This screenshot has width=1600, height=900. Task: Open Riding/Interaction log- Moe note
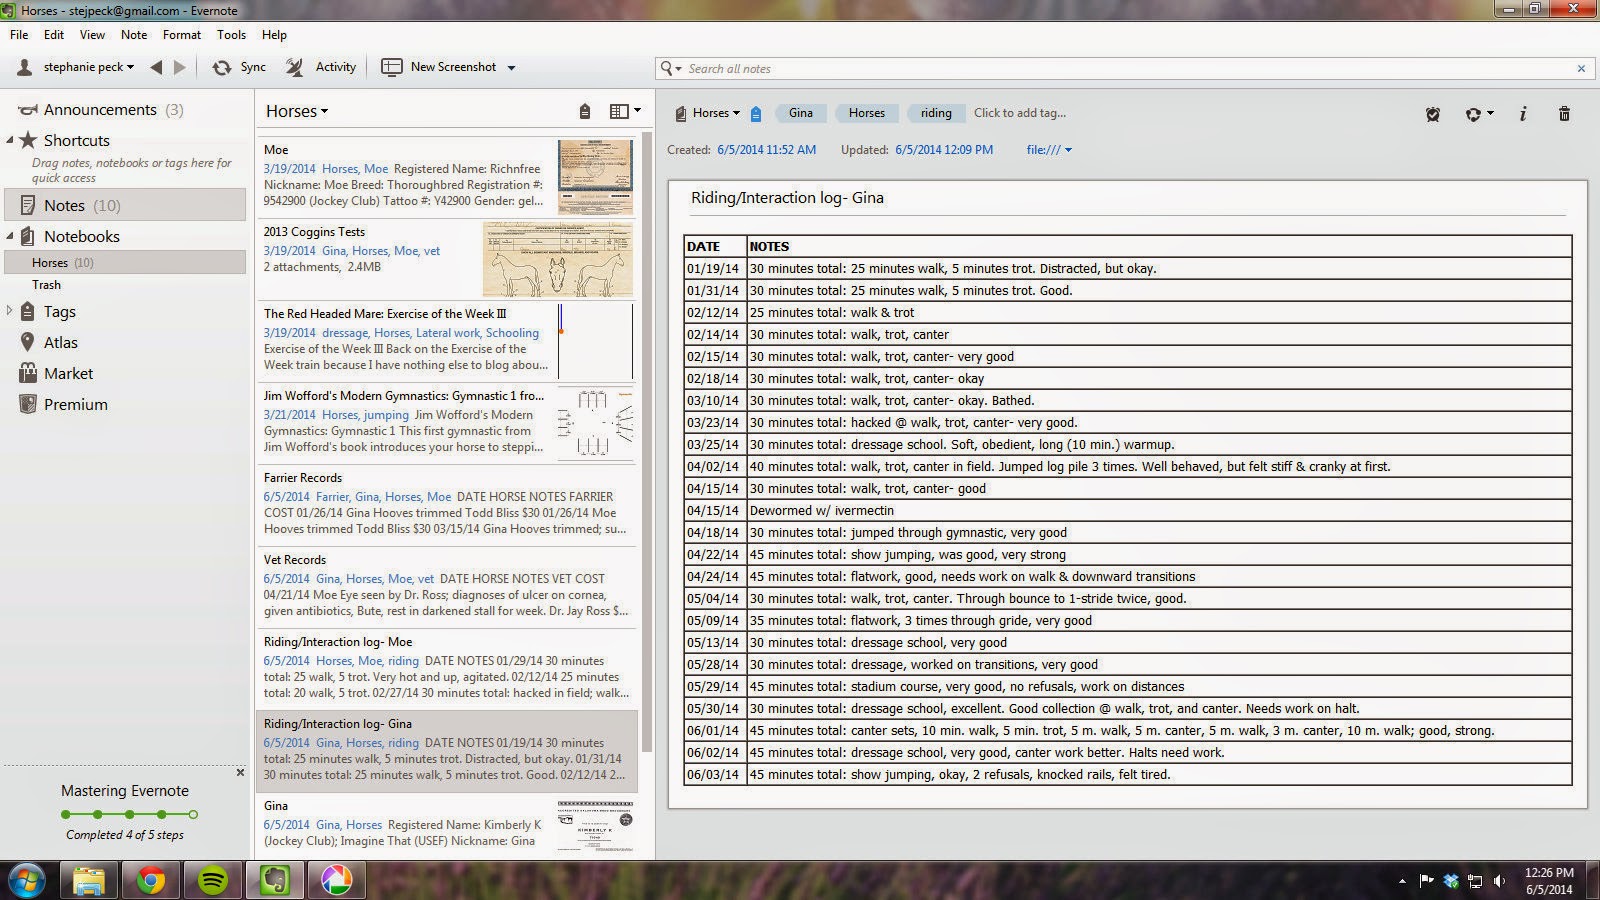pos(446,669)
